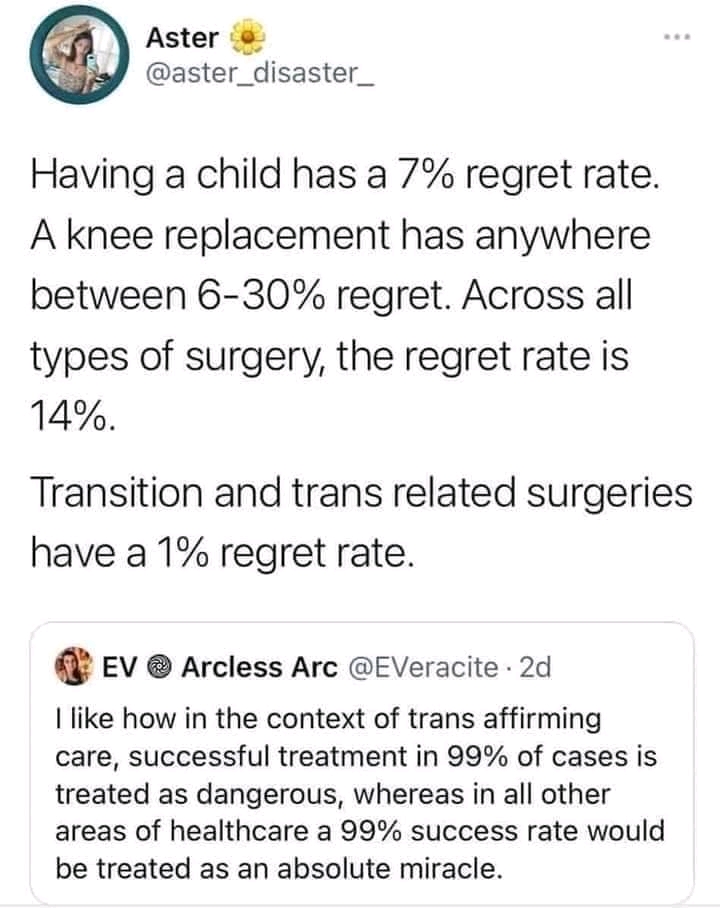720x908 pixels.
Task: Open Aster's profile picture
Action: click(80, 56)
